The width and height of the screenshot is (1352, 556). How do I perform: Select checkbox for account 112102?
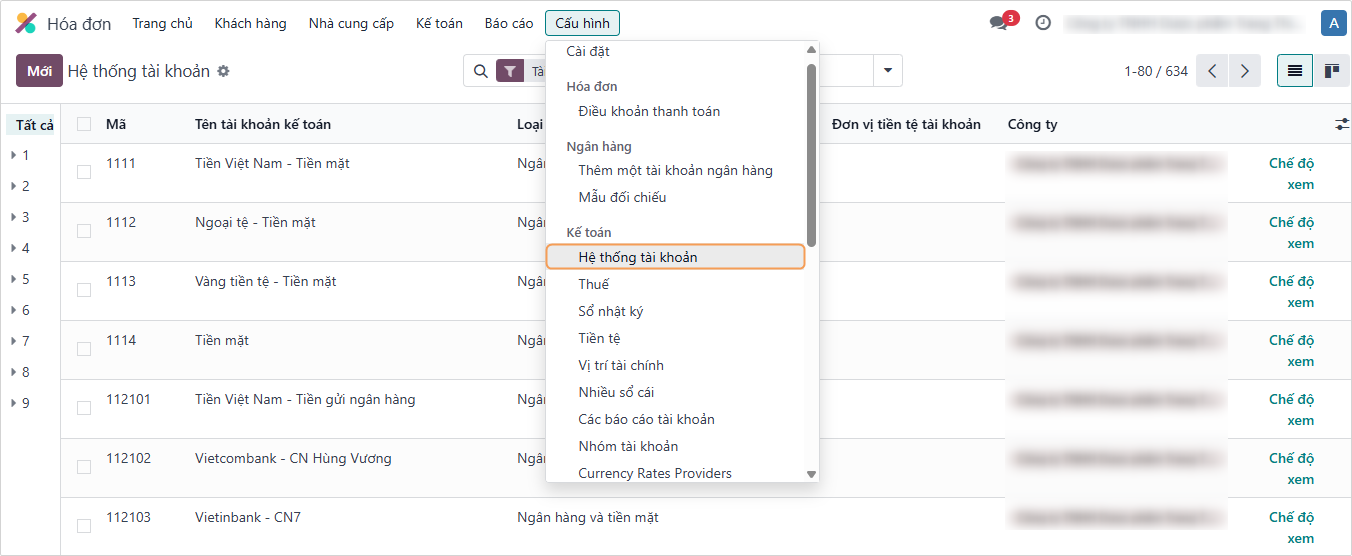point(84,467)
